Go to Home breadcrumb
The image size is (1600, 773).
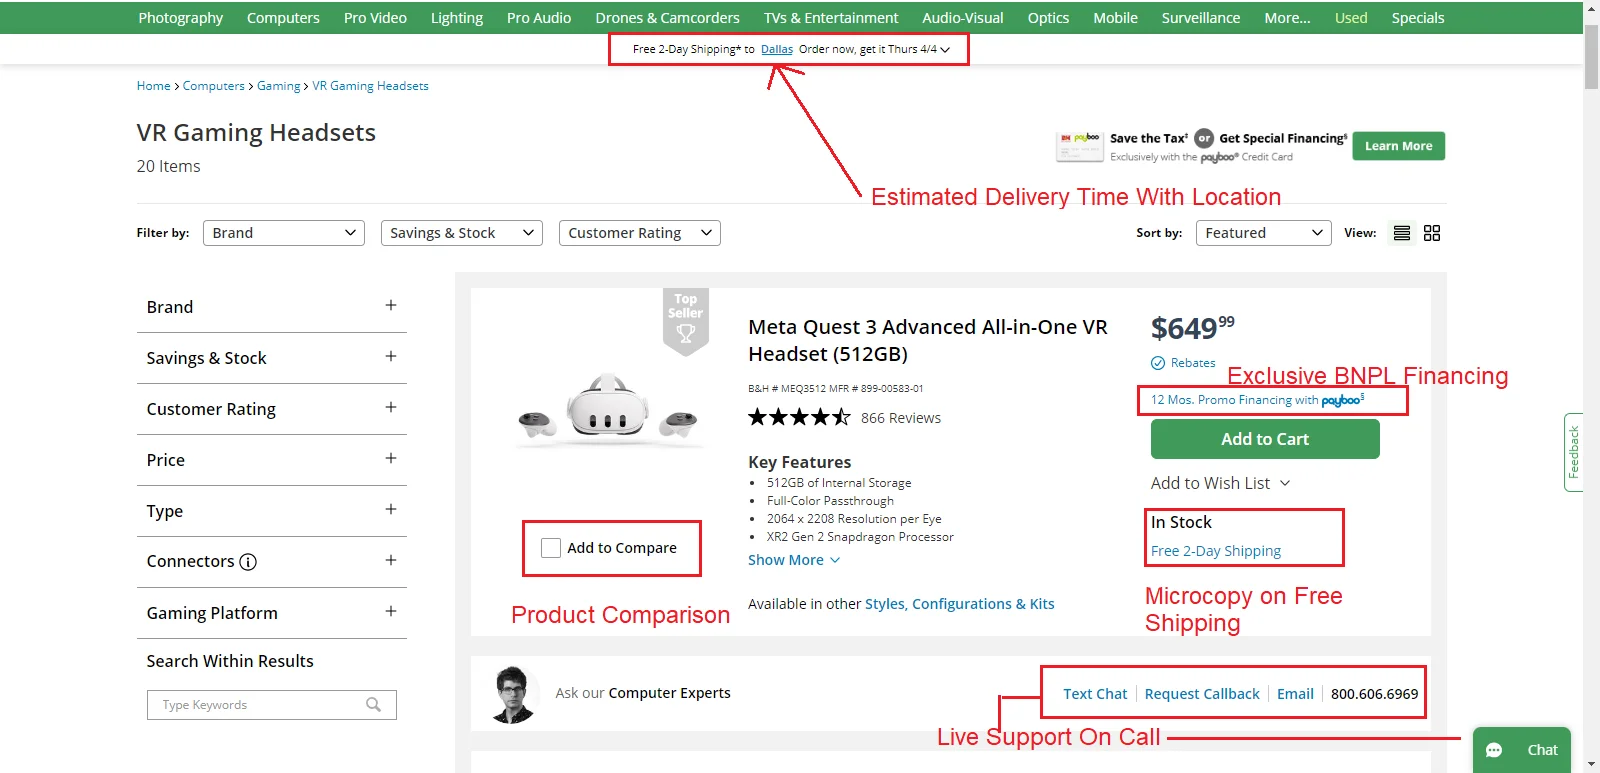154,86
